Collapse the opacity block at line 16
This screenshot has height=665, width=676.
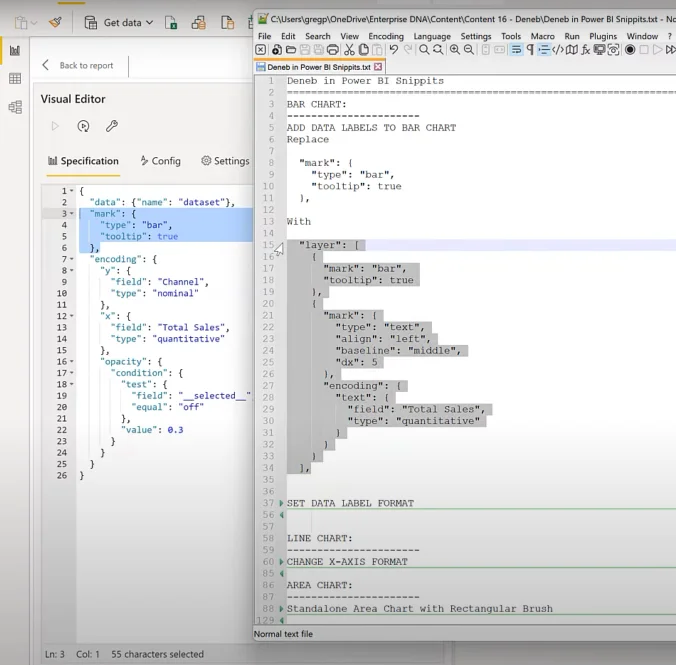72,361
